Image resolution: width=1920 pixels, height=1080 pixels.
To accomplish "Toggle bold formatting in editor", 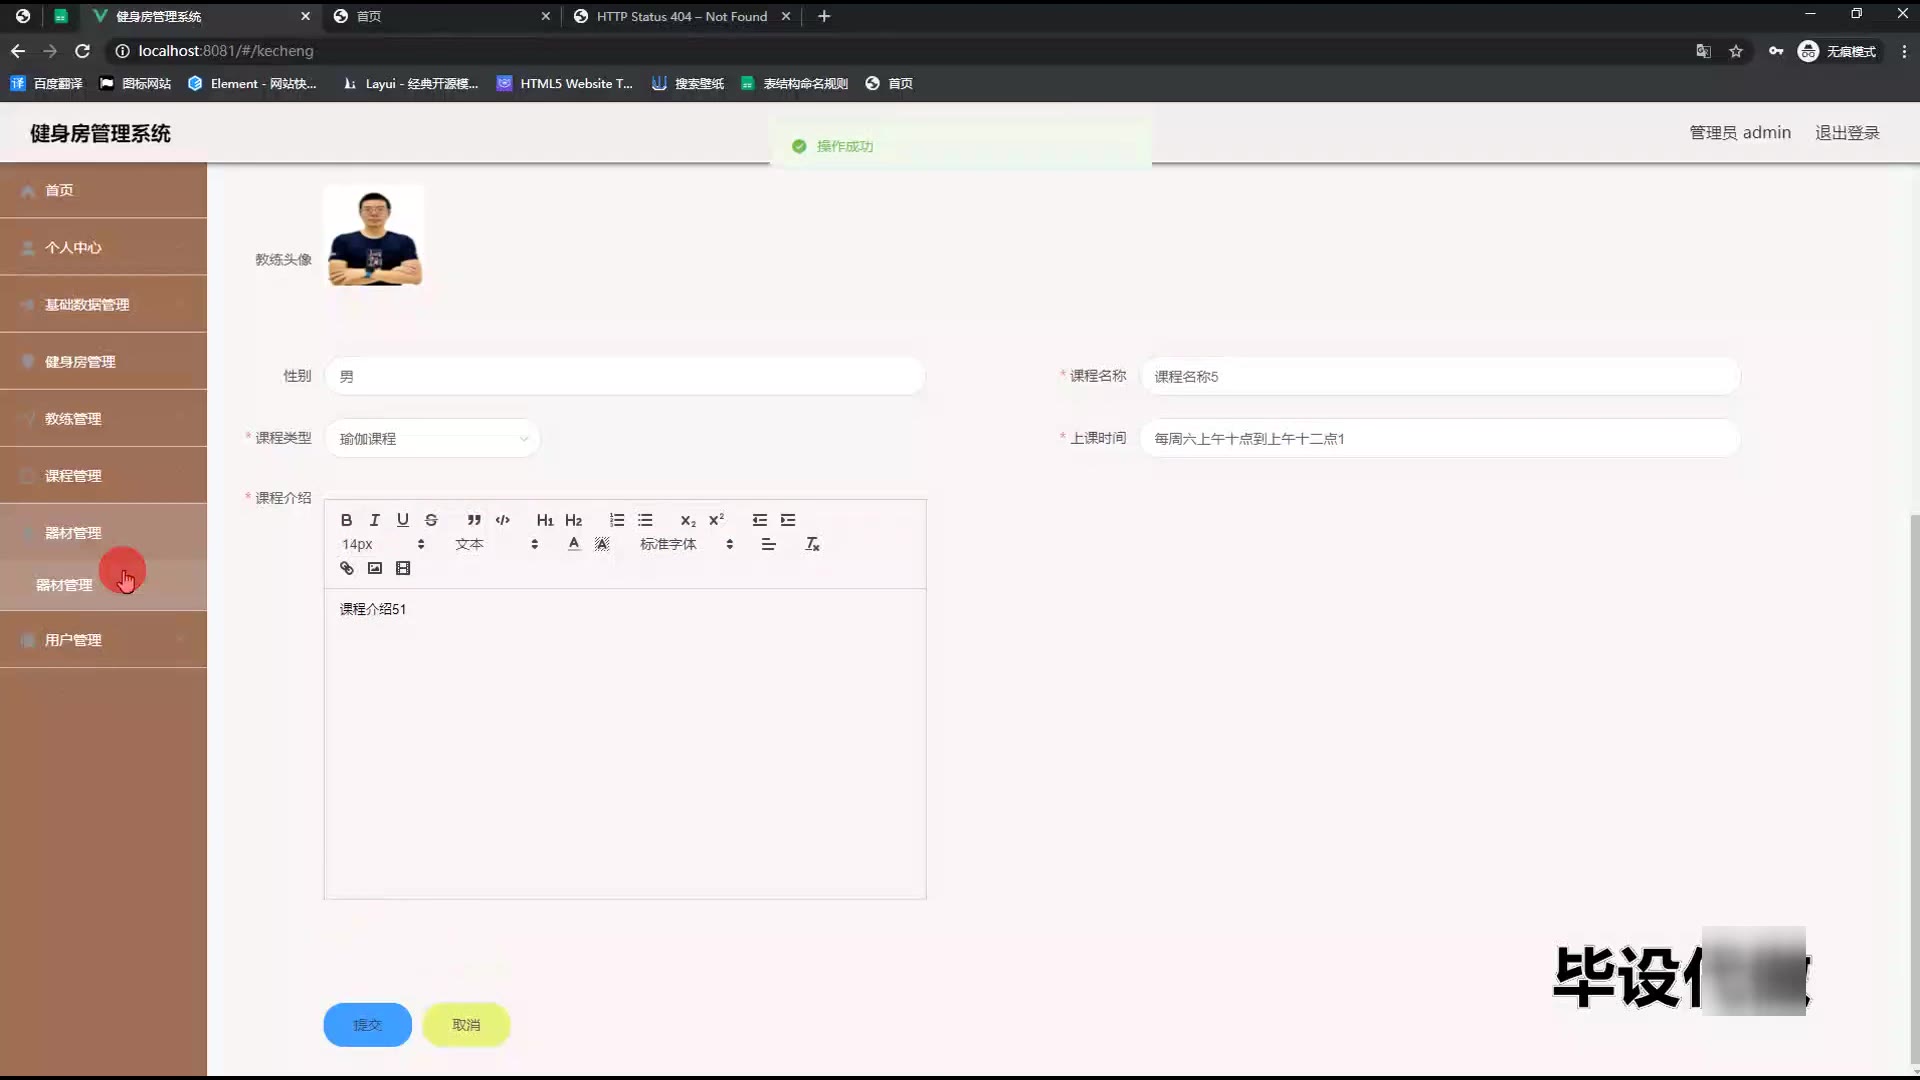I will [x=346, y=520].
